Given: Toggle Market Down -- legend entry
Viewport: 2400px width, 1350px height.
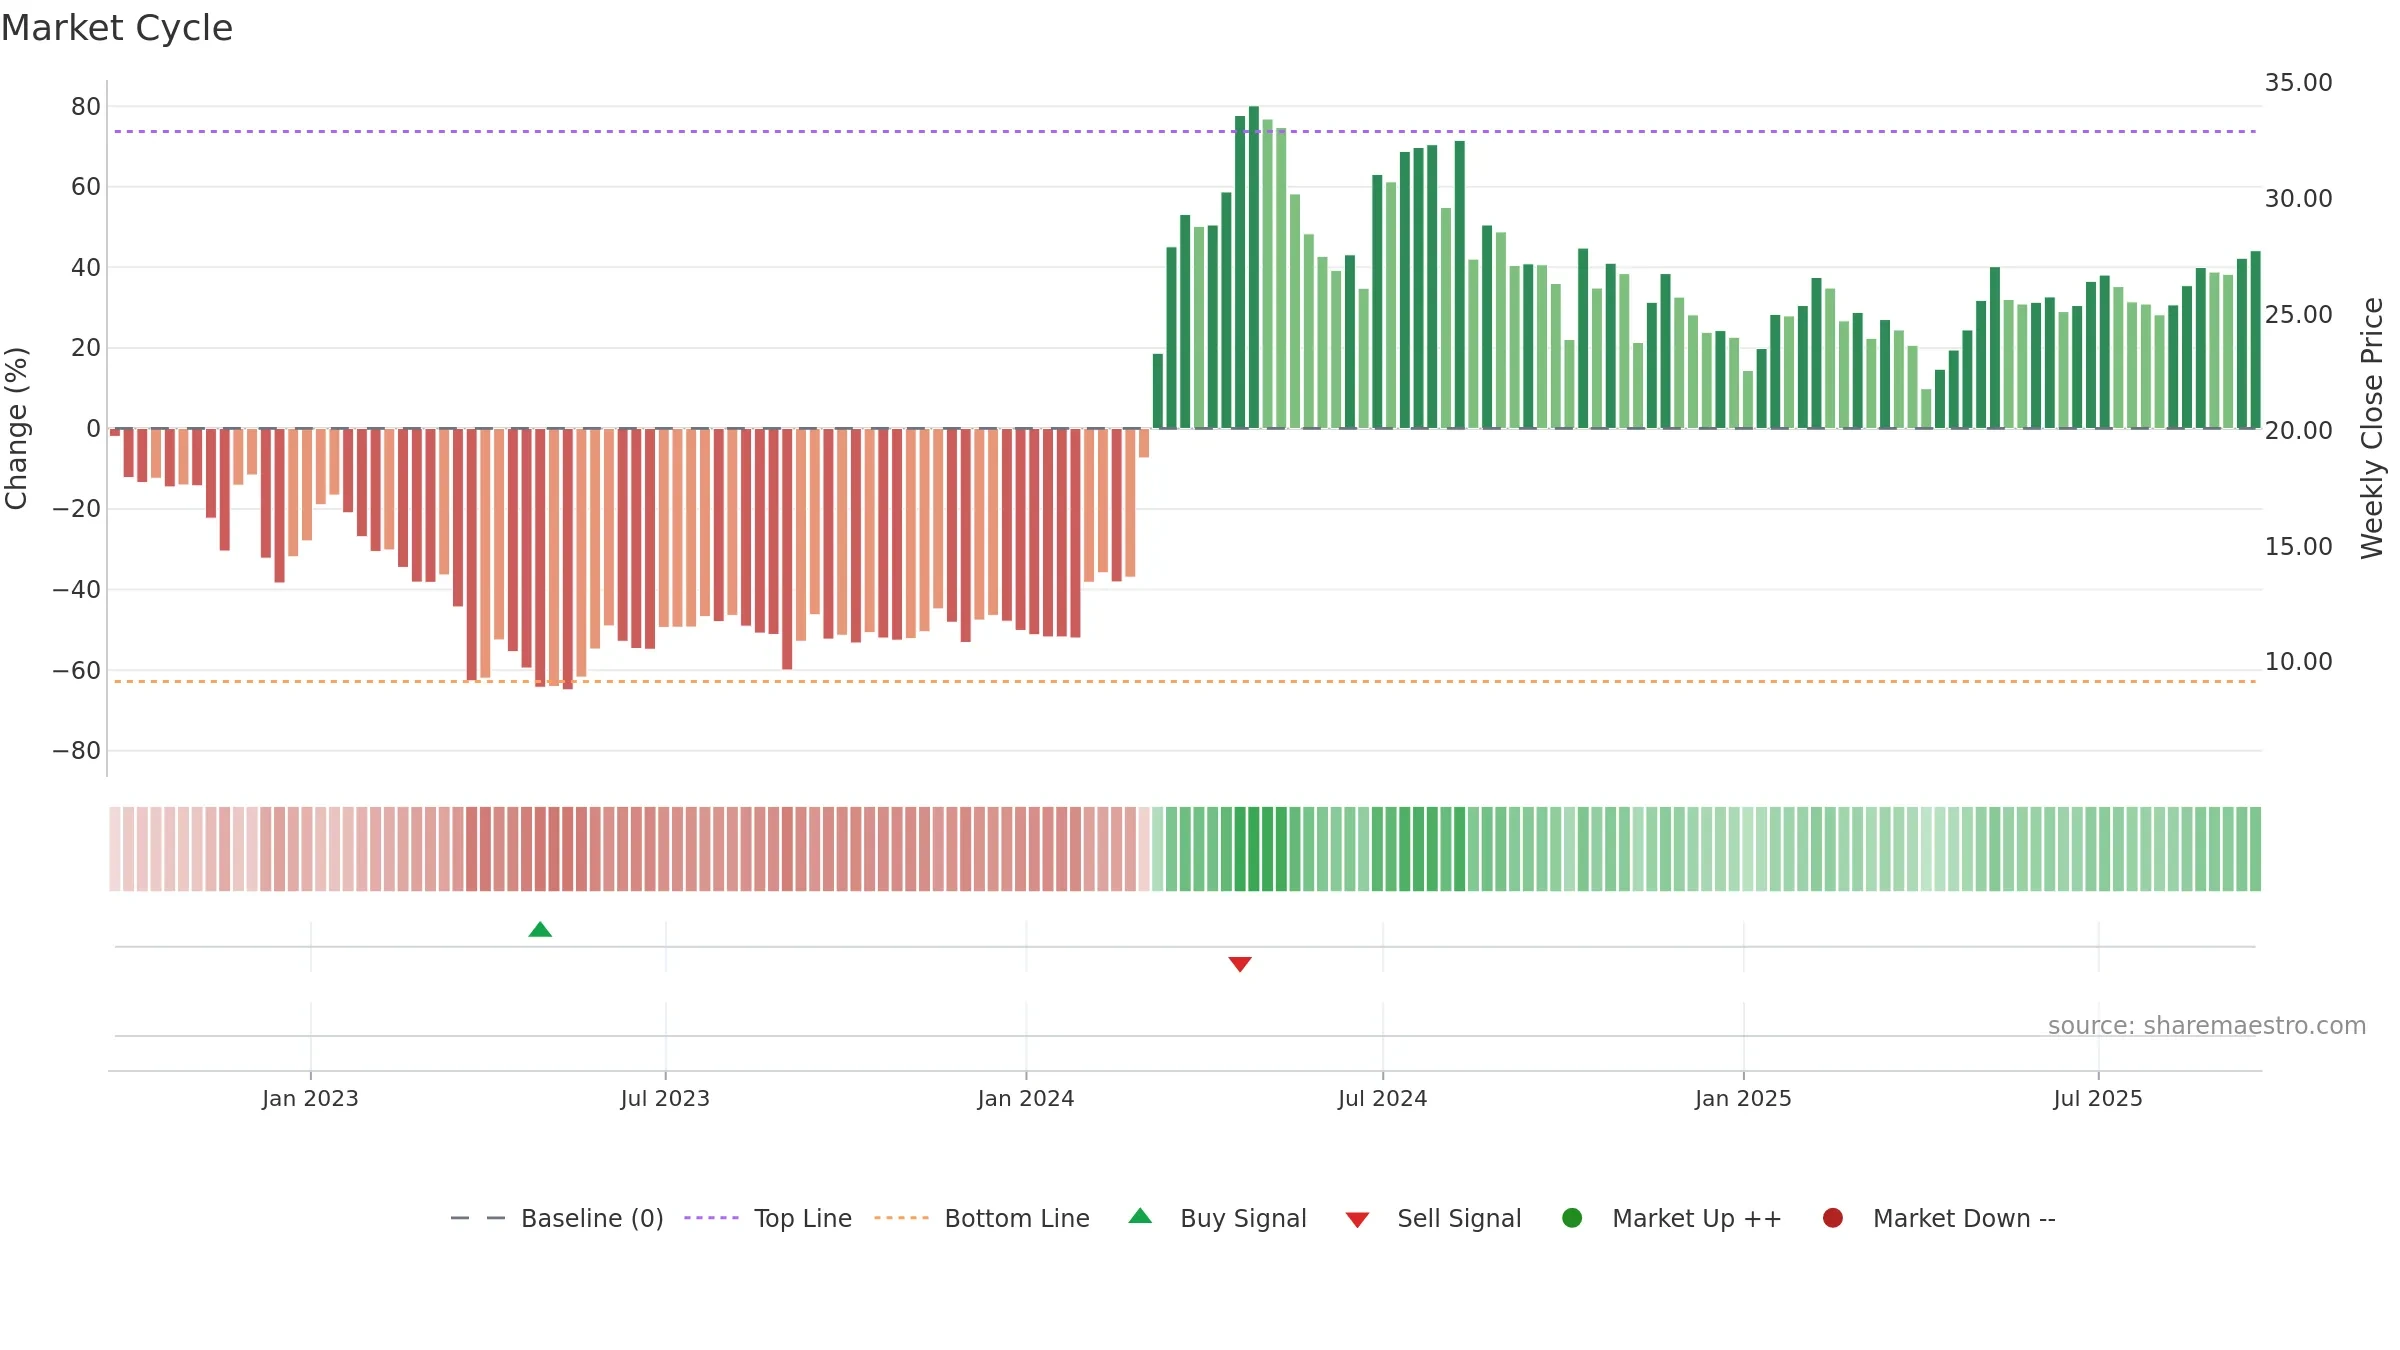Looking at the screenshot, I should coord(1939,1218).
